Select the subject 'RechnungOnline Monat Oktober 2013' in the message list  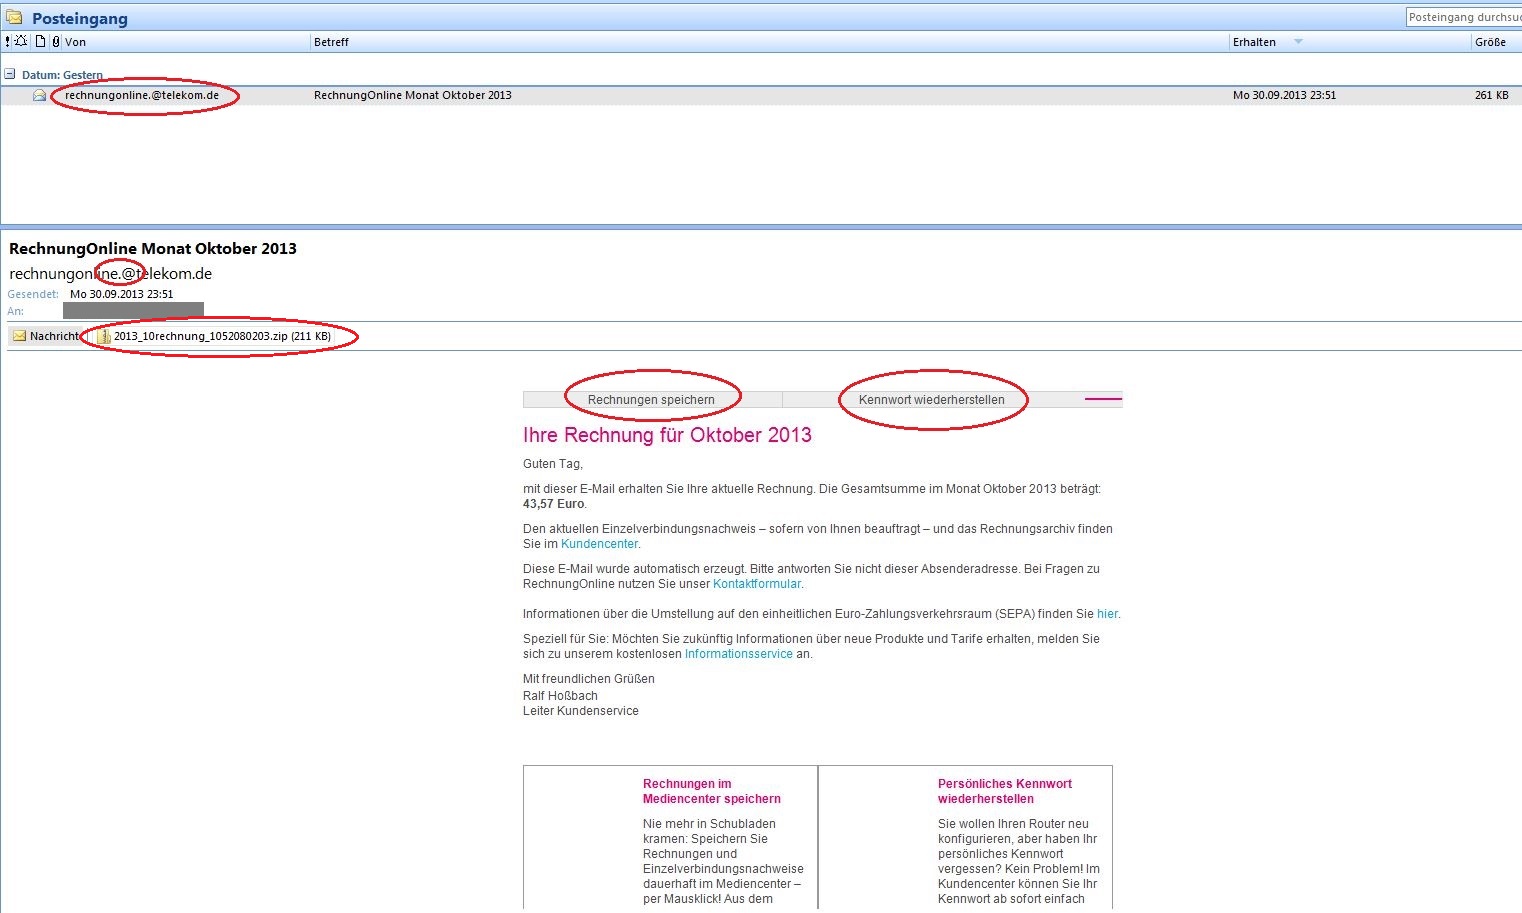coord(413,96)
